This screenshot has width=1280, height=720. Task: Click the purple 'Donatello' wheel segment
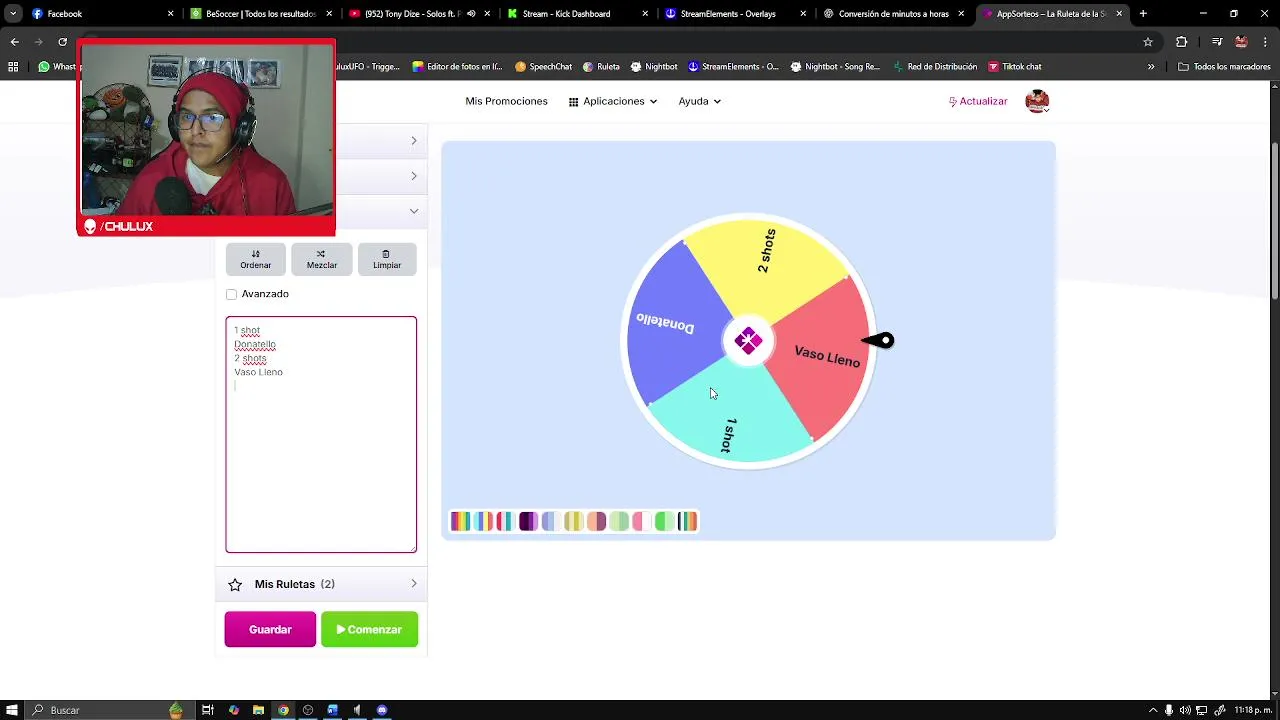[x=672, y=325]
